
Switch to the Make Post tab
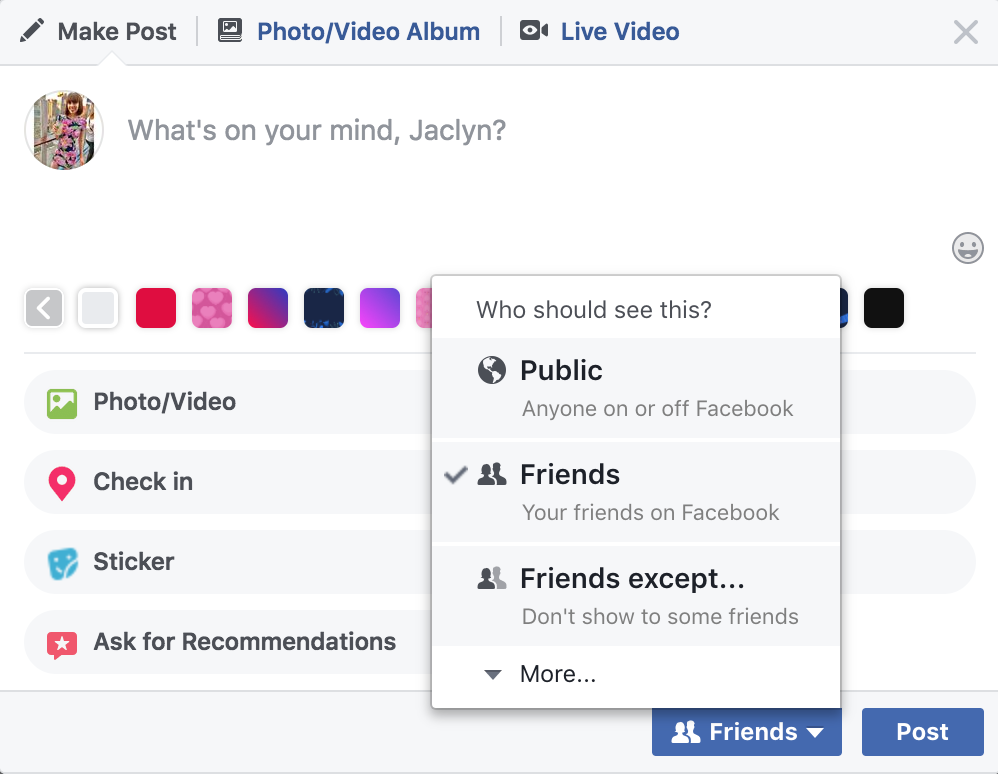98,31
